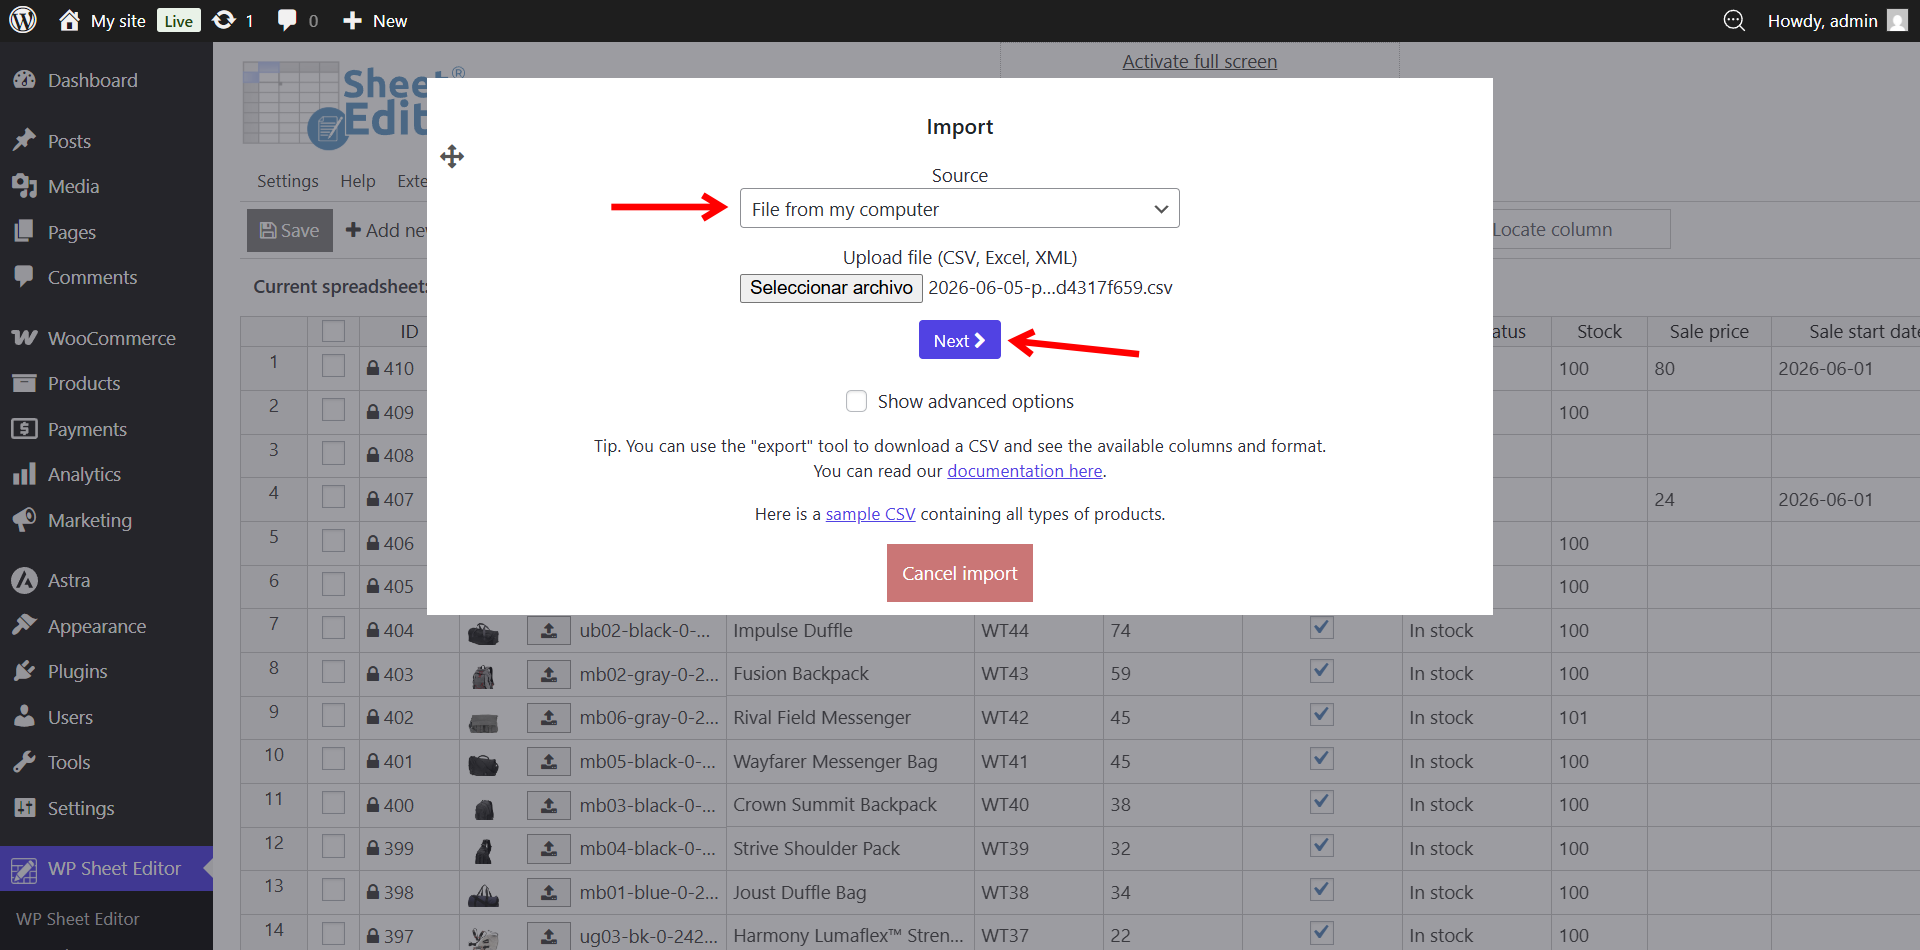Open the Help menu of Sheet Editor
Viewport: 1920px width, 950px height.
357,181
